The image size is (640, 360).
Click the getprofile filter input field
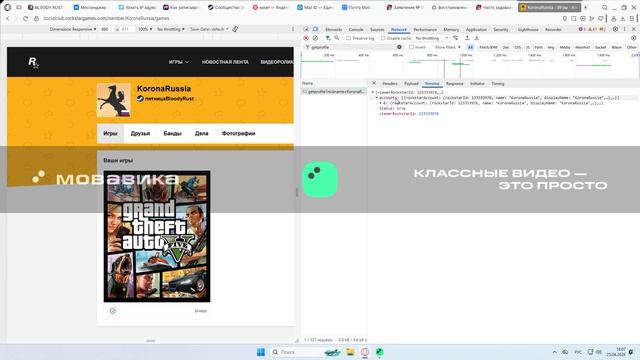click(x=353, y=47)
